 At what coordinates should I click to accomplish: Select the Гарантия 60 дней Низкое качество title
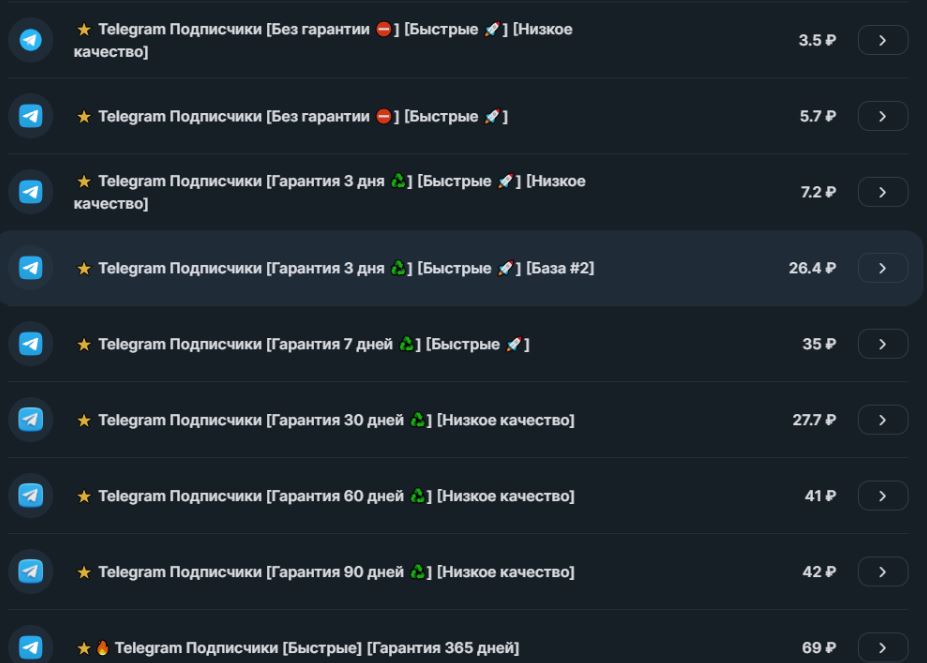pos(336,496)
